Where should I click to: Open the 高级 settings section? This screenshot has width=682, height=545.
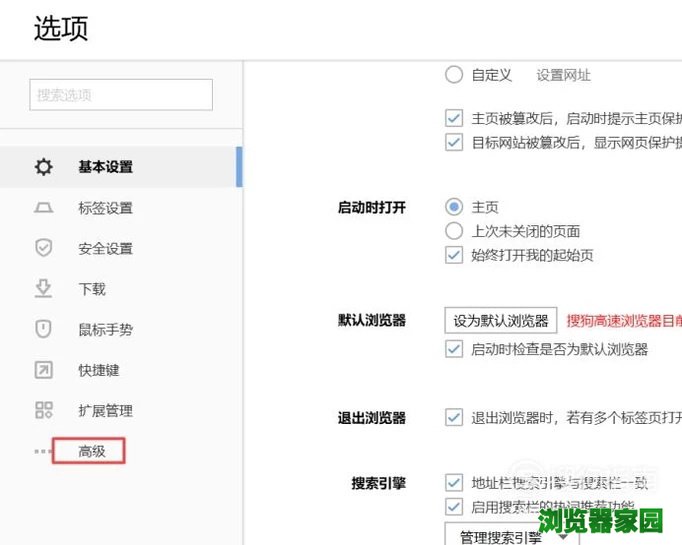[92, 452]
